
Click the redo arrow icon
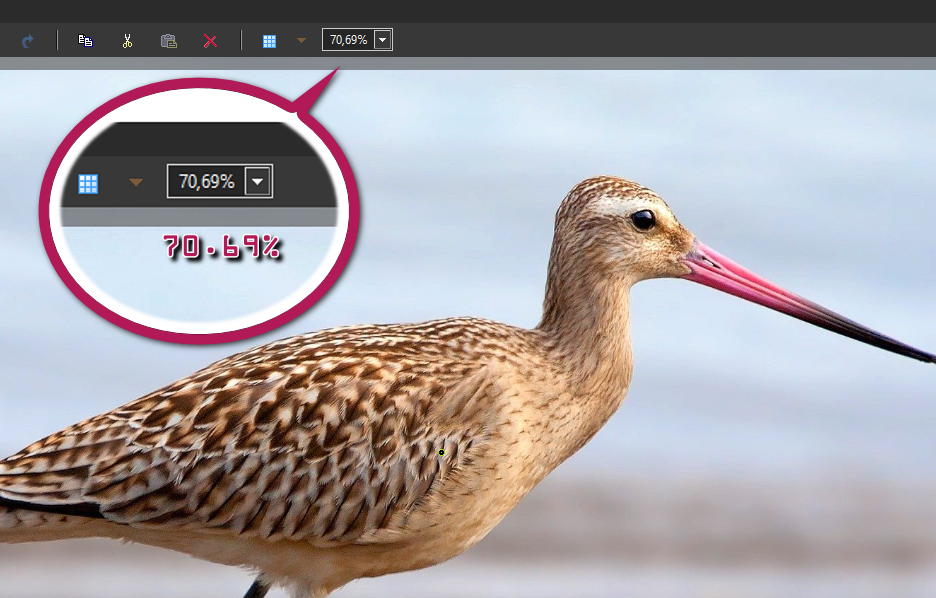pos(27,41)
